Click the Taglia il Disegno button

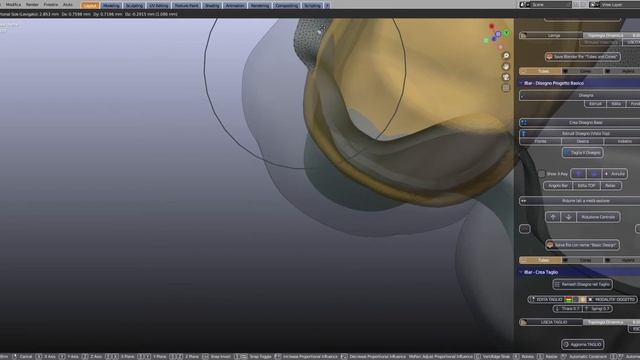582,153
